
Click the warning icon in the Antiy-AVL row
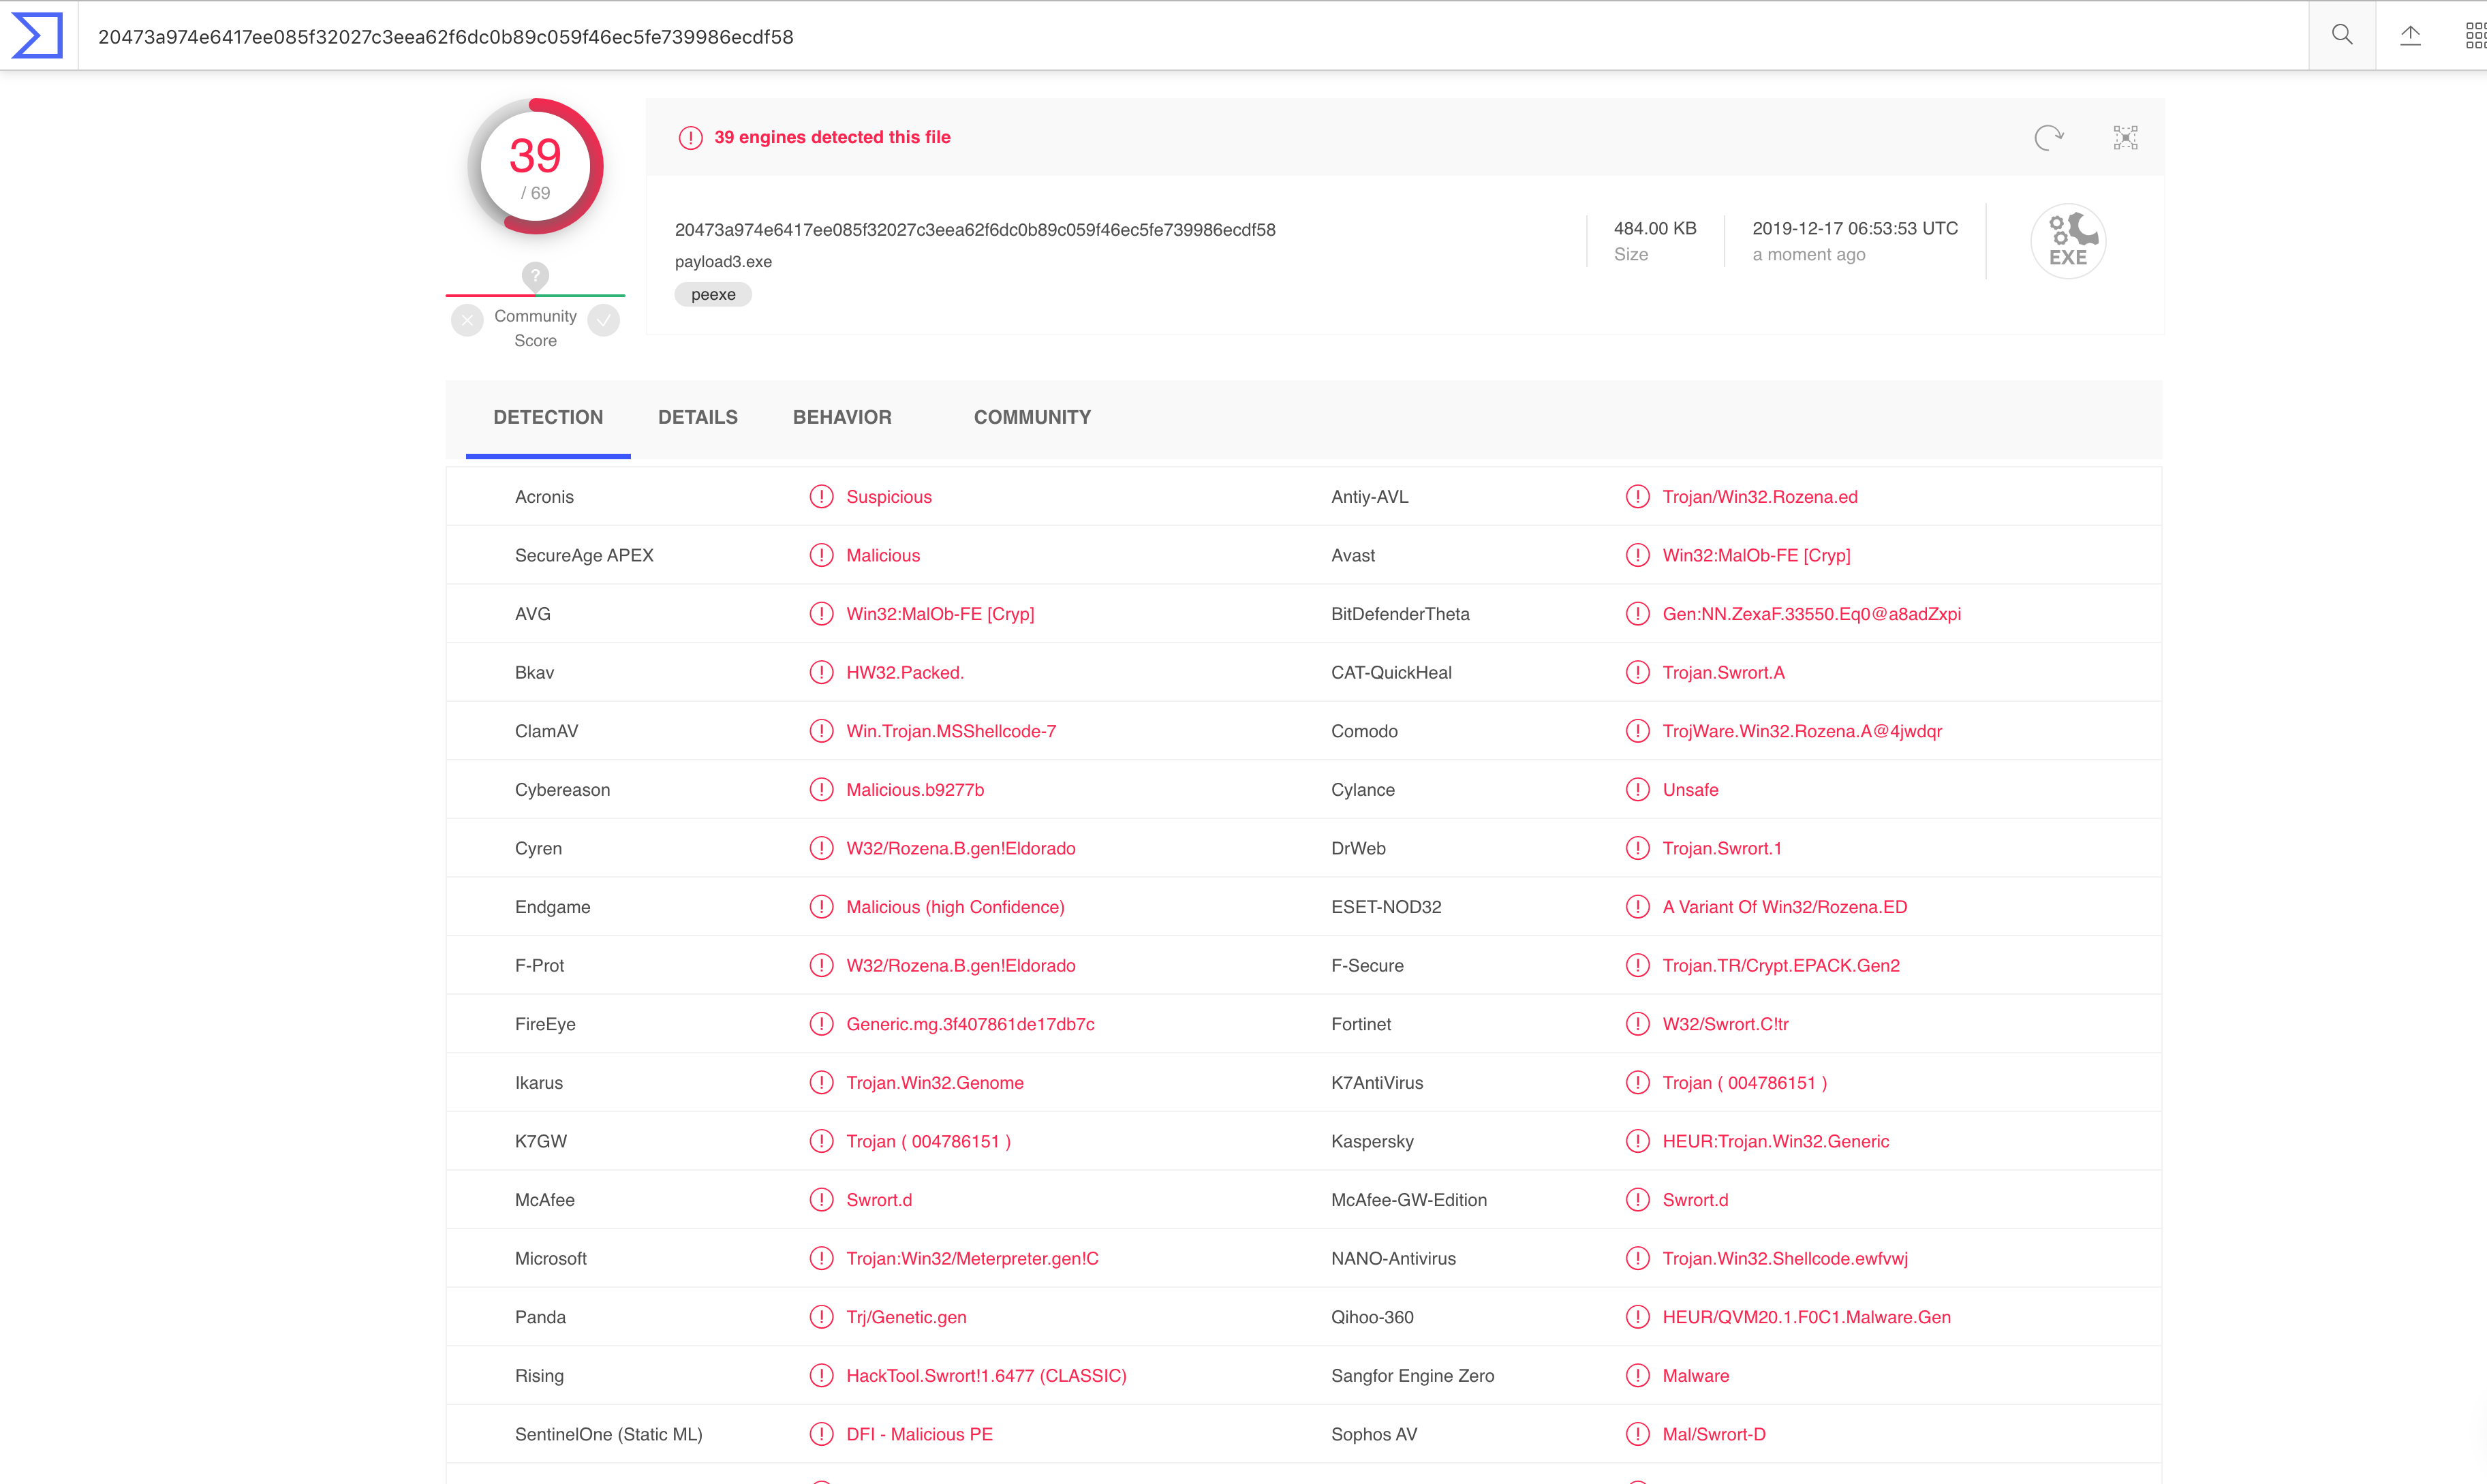[x=1637, y=497]
